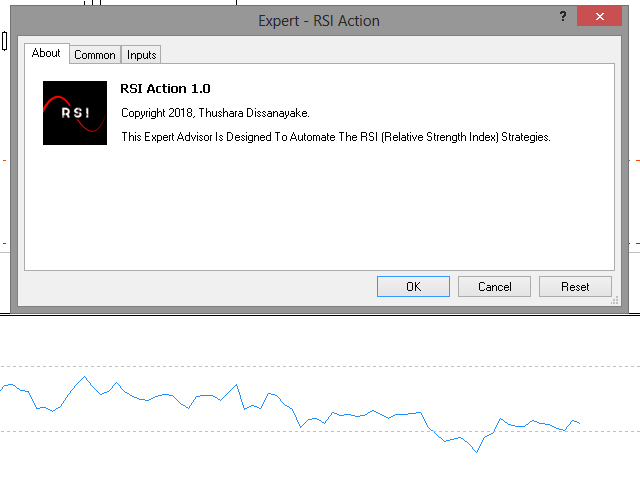Confirm with the OK button
This screenshot has width=640, height=480.
click(413, 287)
